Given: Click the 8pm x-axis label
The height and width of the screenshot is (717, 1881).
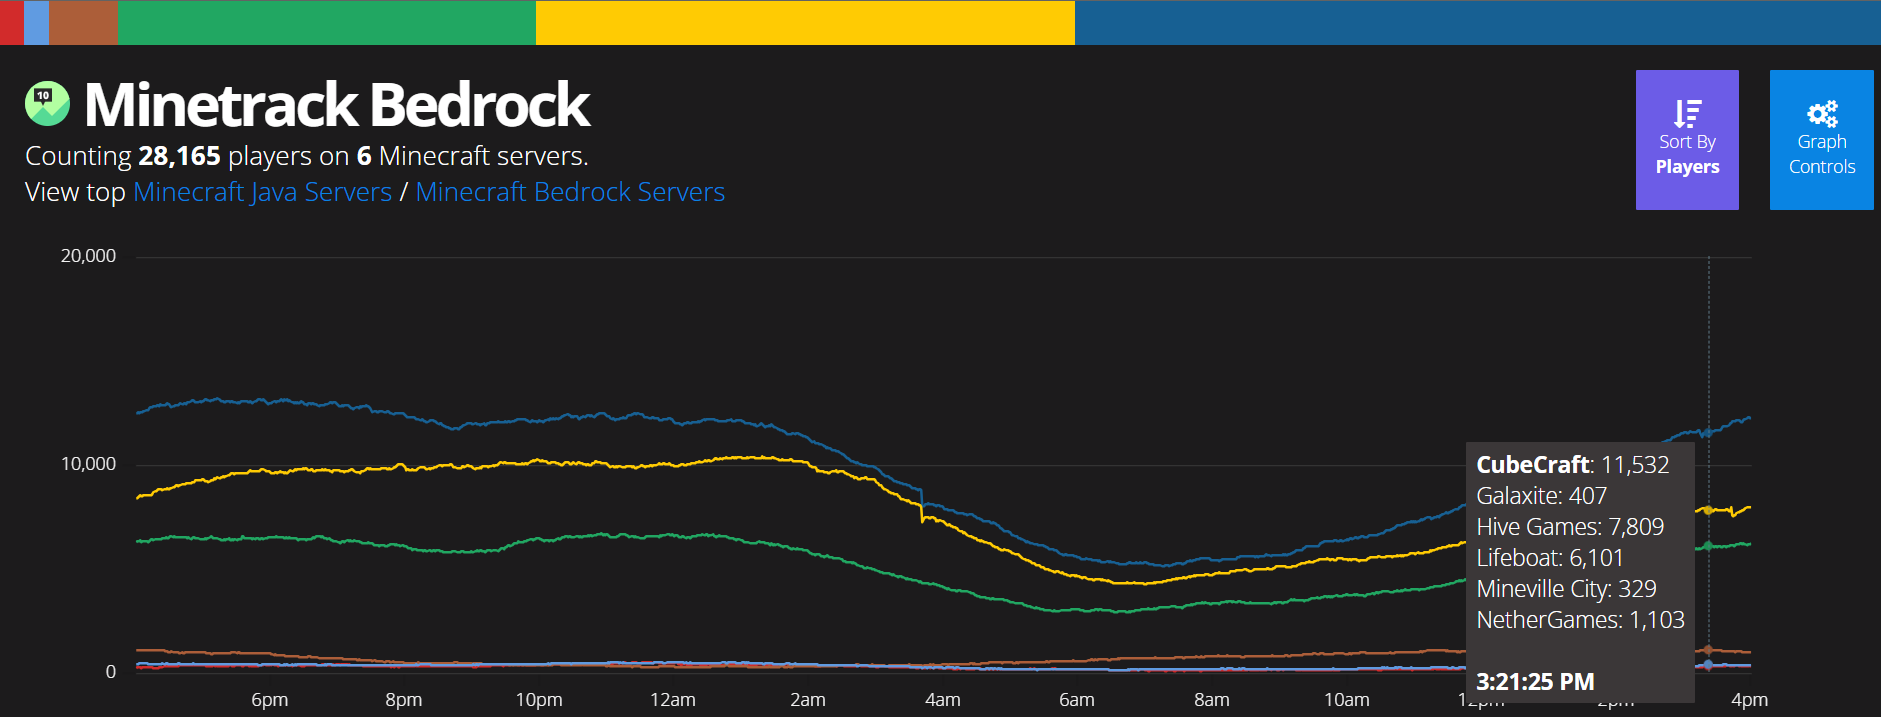Looking at the screenshot, I should 404,700.
